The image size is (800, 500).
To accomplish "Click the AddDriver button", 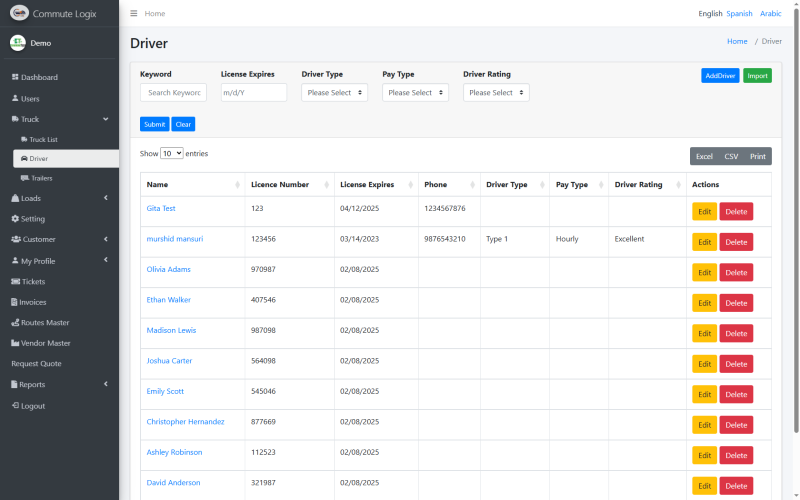I will pyautogui.click(x=720, y=76).
